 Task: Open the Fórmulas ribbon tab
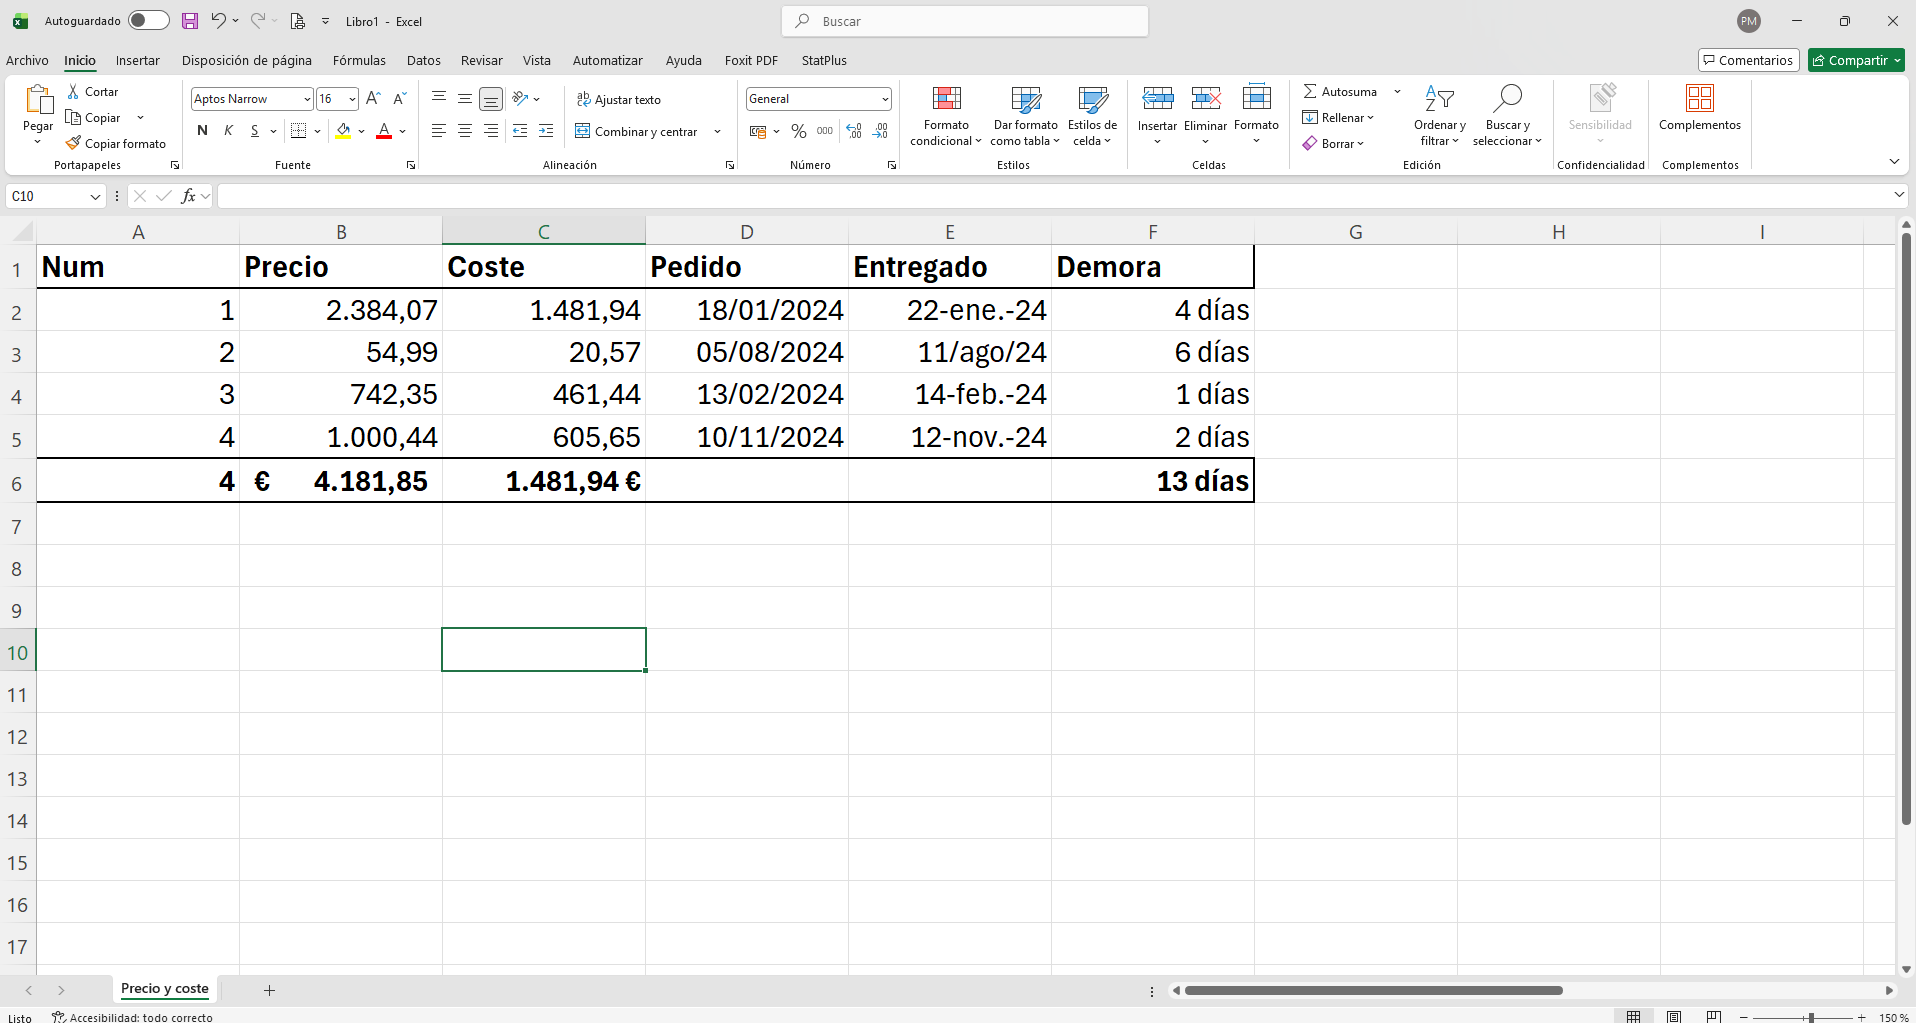tap(359, 60)
